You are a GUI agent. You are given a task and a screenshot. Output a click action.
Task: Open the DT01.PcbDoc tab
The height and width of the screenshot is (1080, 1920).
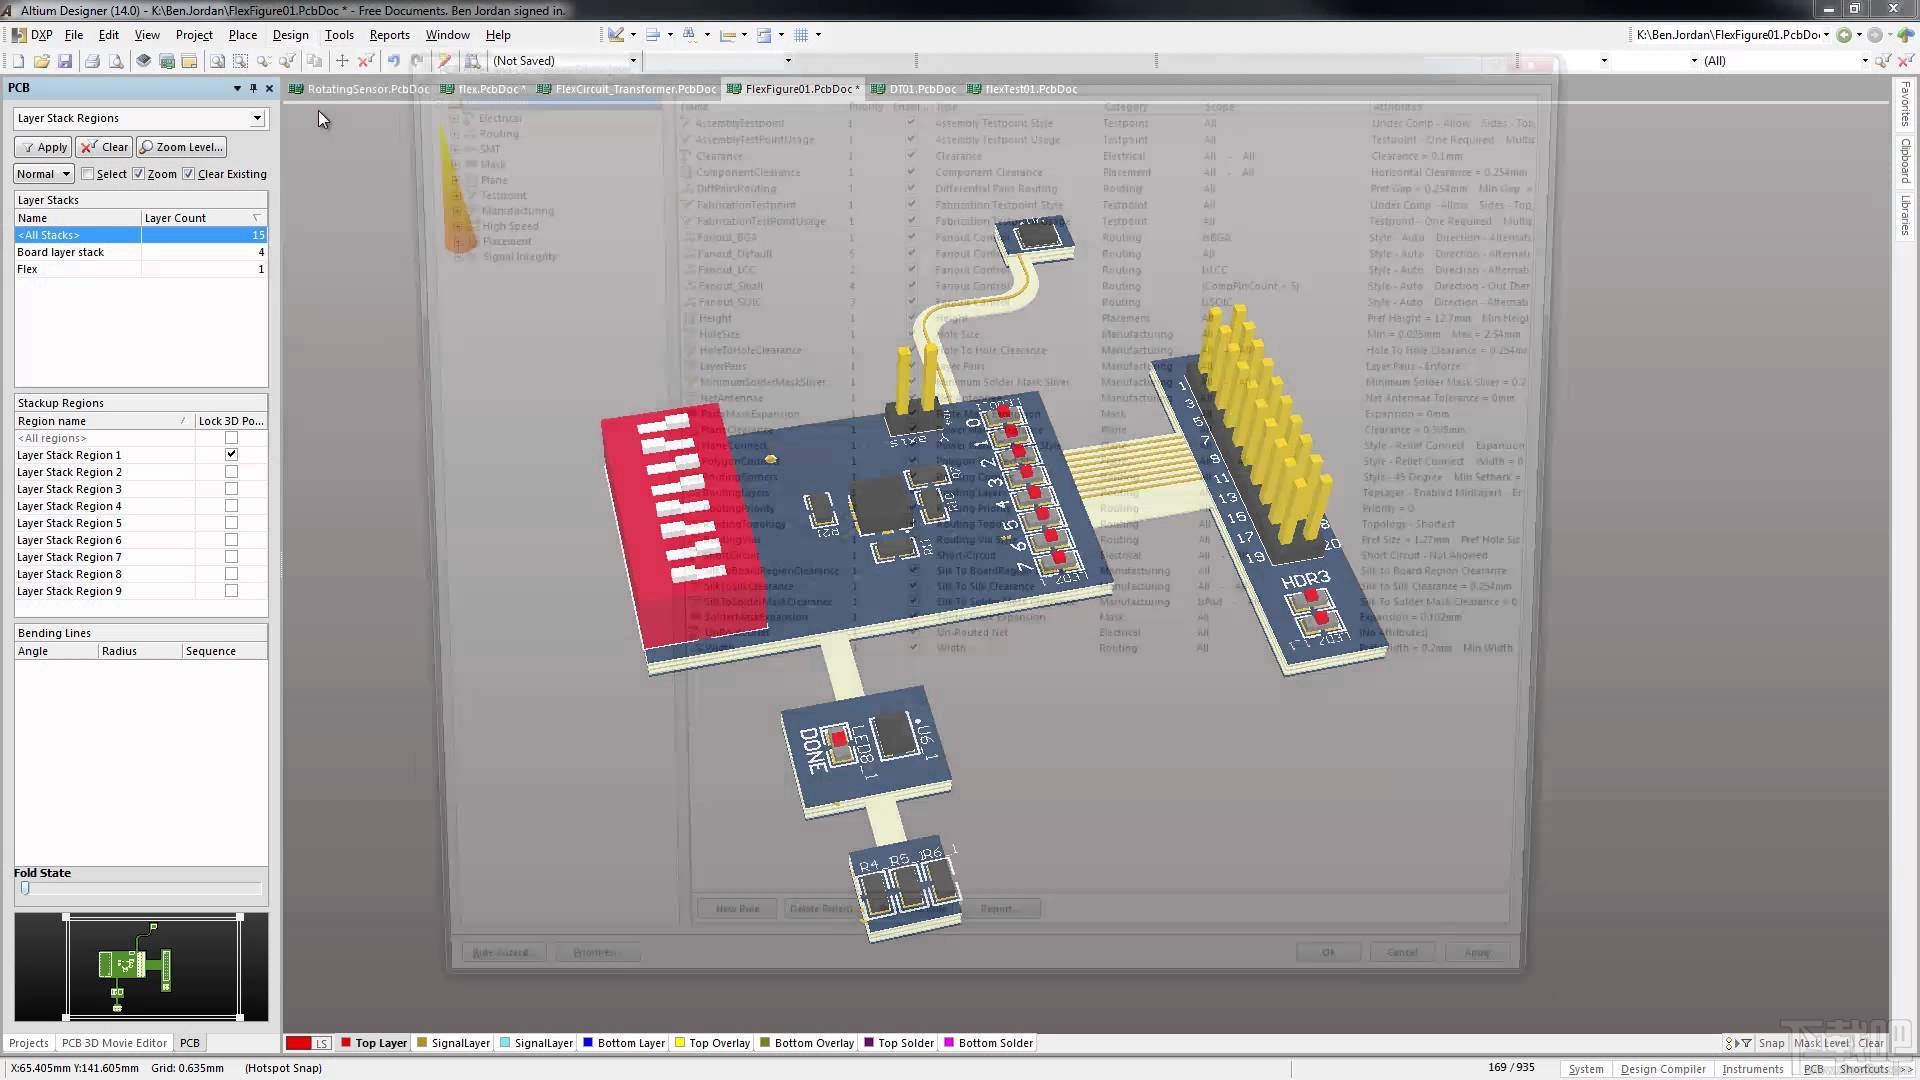[x=923, y=88]
